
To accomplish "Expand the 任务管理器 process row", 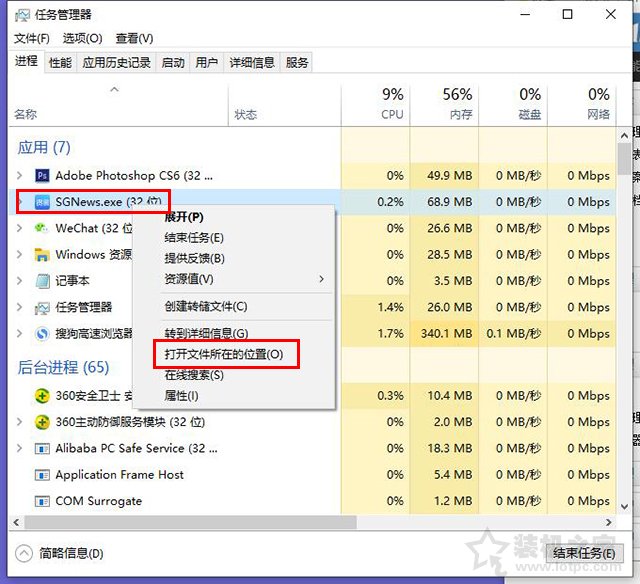I will coord(19,307).
